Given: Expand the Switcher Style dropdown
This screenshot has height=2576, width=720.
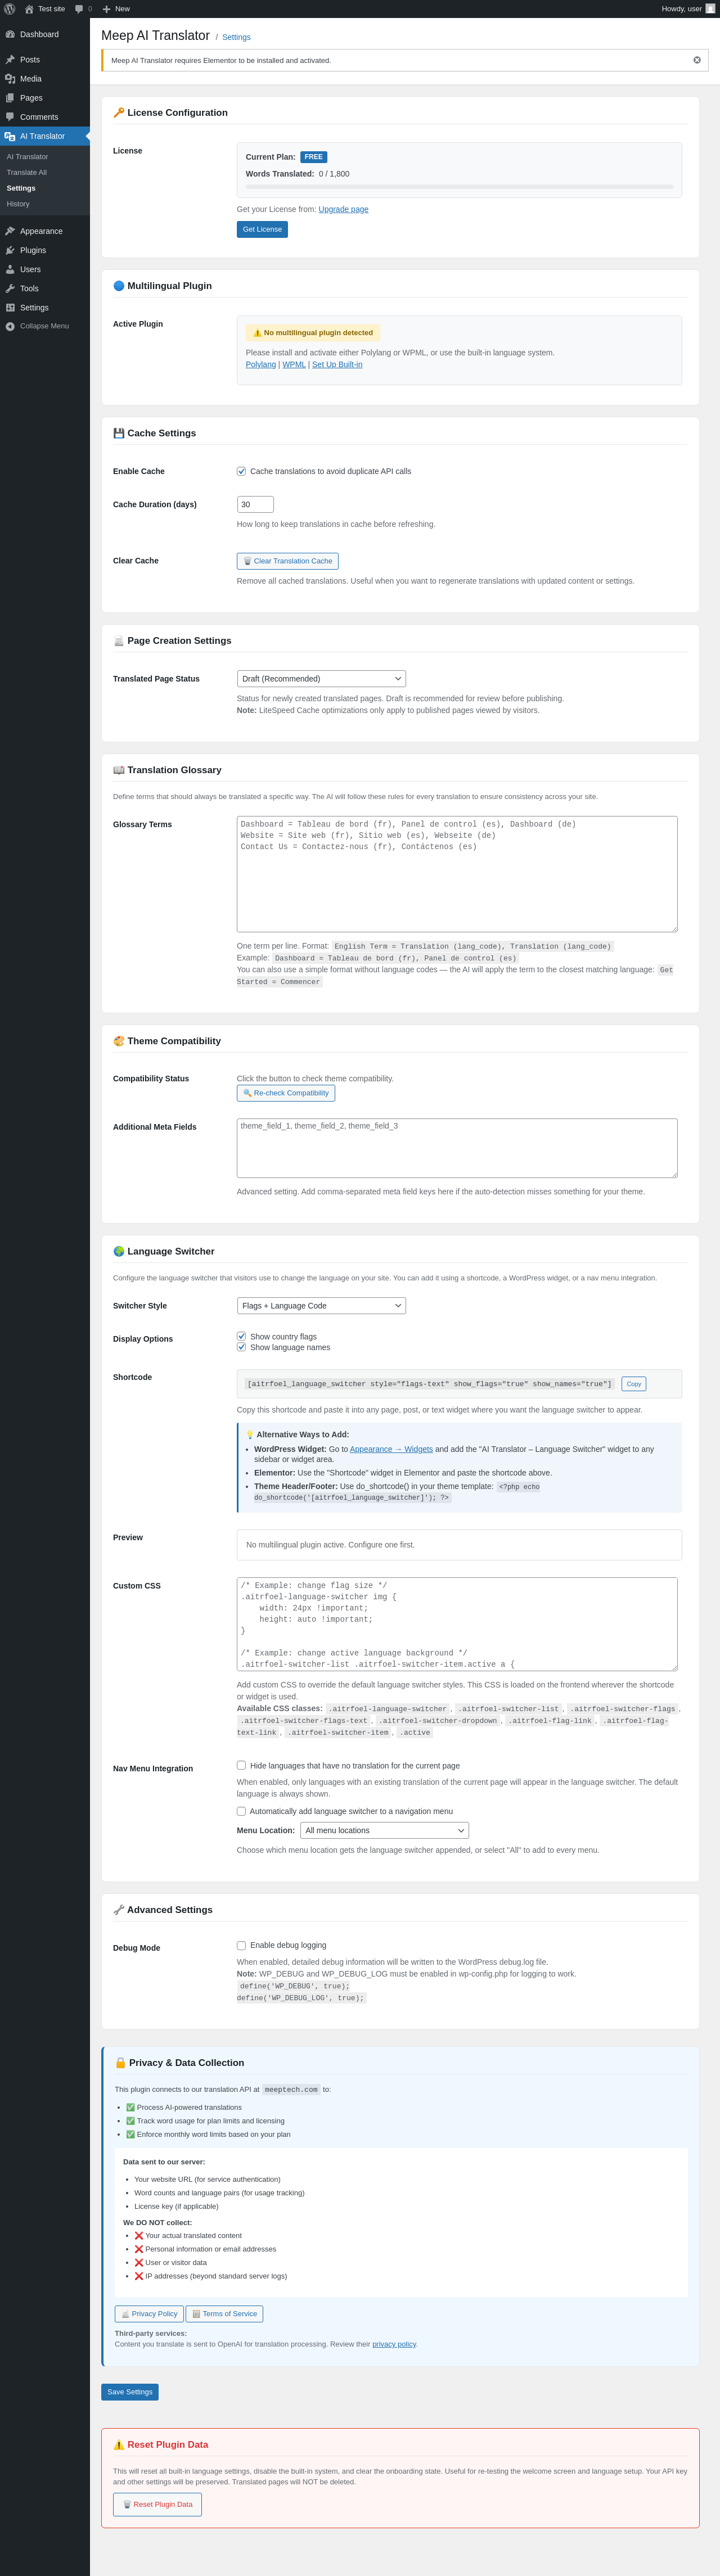Looking at the screenshot, I should (x=321, y=1306).
